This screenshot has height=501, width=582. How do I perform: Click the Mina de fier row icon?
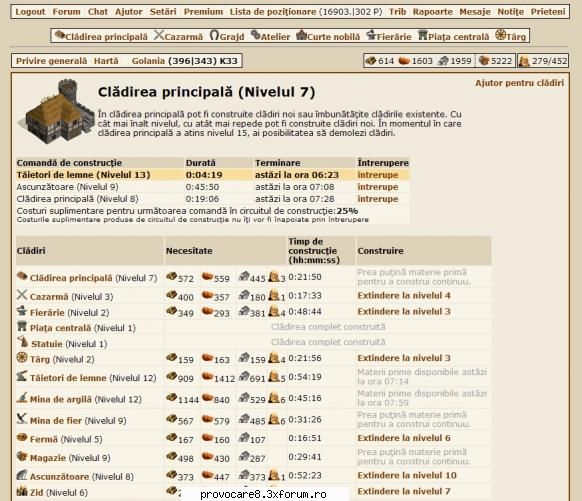pos(22,419)
